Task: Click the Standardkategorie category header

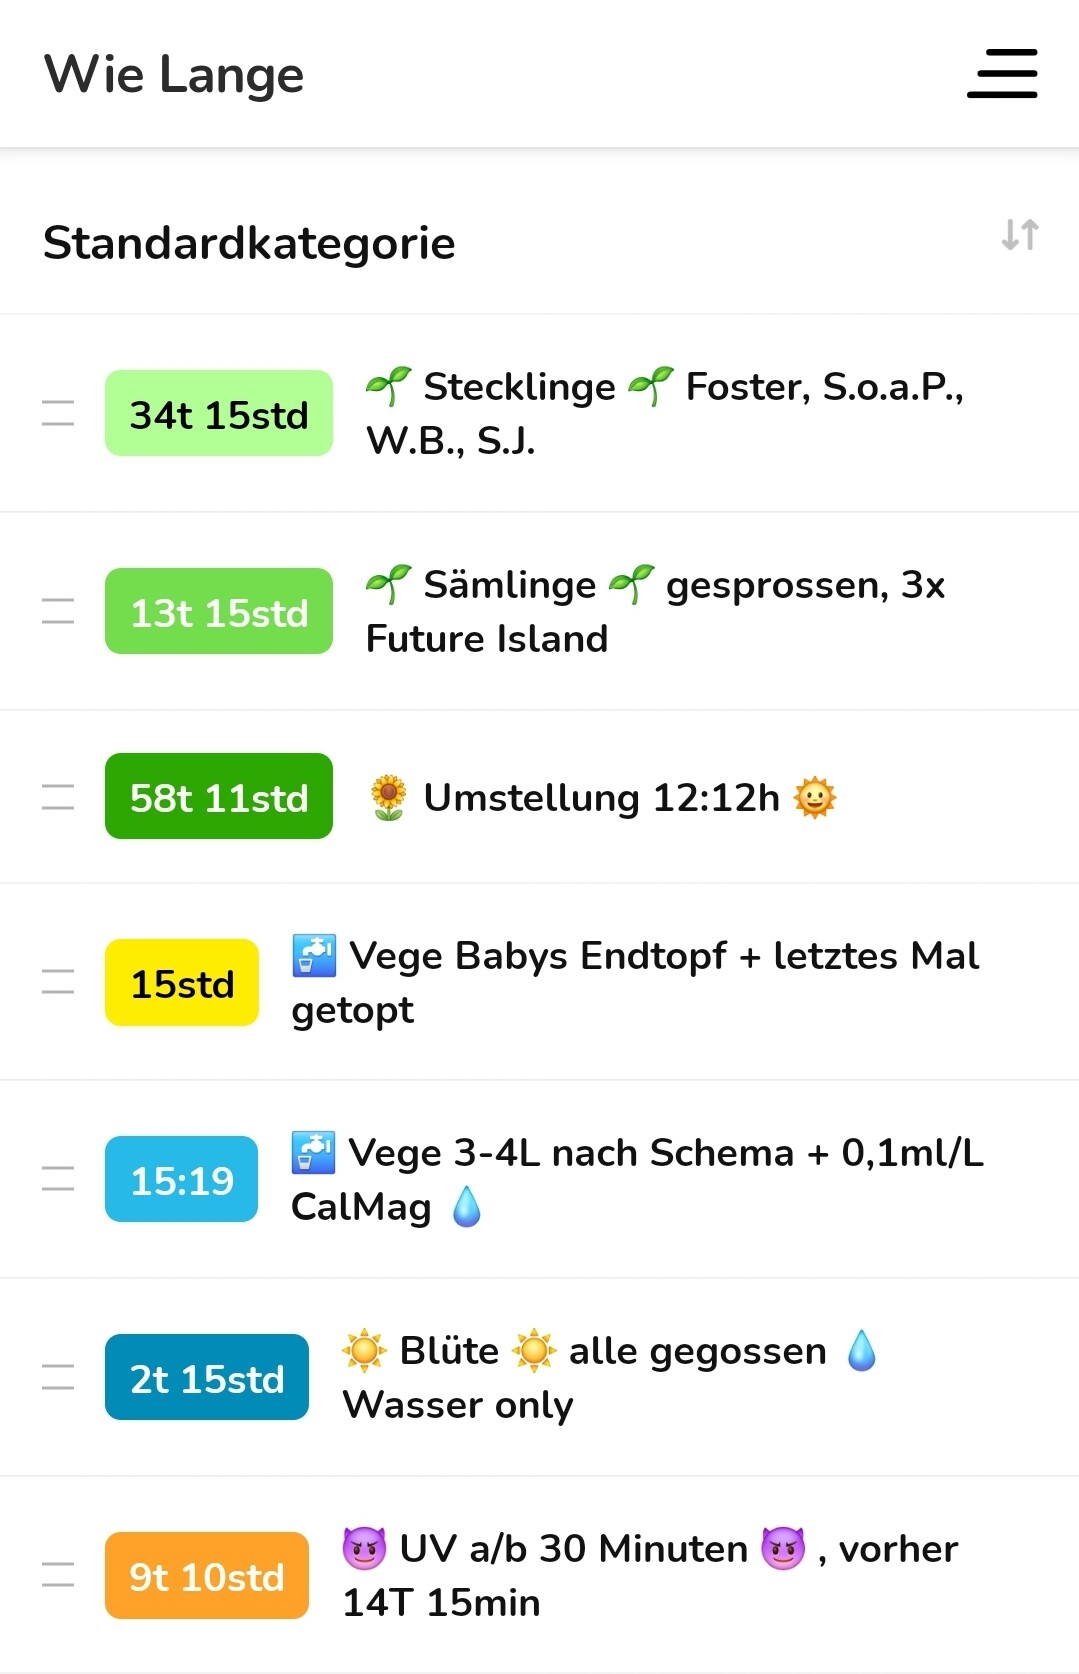Action: [250, 243]
